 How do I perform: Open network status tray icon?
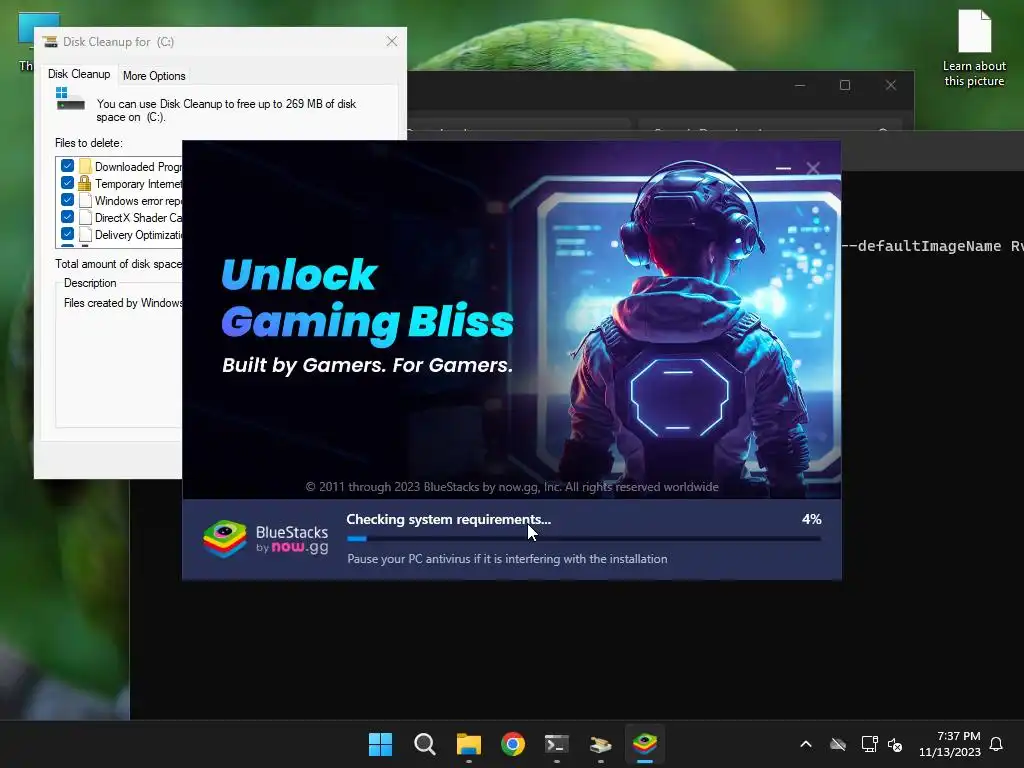[869, 744]
